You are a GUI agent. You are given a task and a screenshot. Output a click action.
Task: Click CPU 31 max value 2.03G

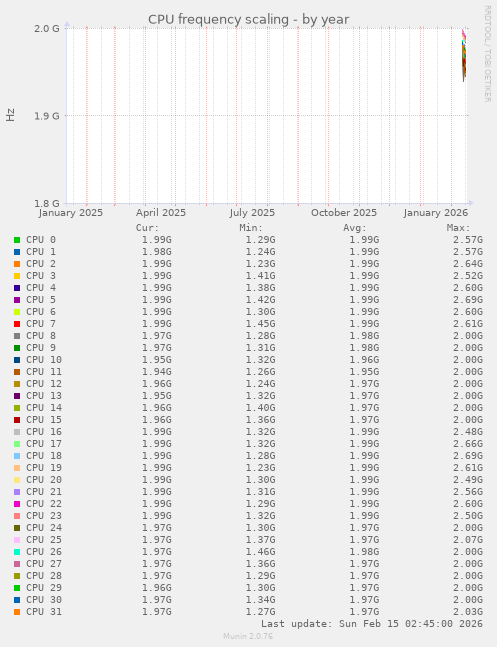point(468,612)
